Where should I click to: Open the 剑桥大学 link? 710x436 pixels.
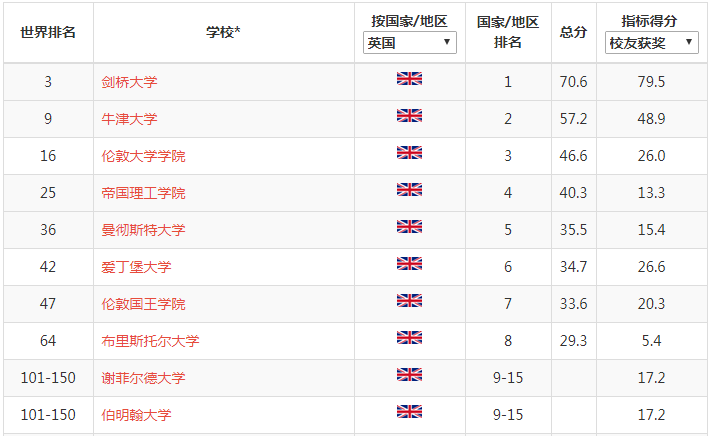(x=129, y=82)
